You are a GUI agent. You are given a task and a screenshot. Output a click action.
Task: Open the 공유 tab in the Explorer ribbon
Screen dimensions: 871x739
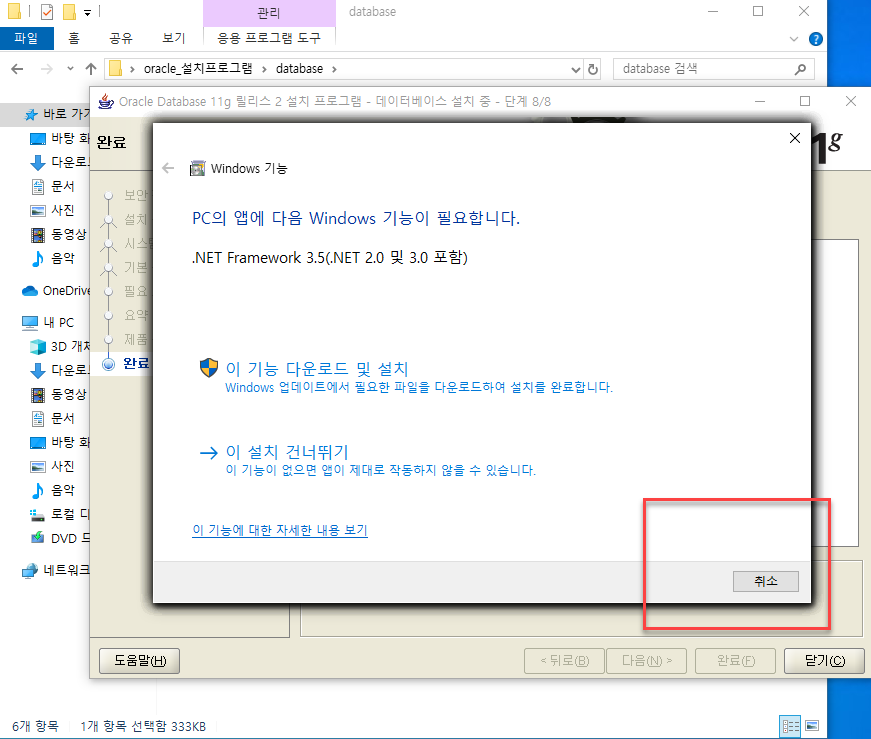coord(121,38)
